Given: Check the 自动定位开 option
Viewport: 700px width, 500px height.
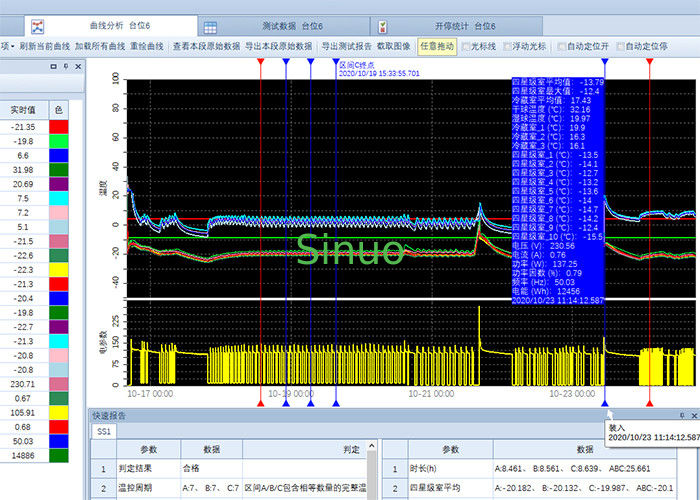Looking at the screenshot, I should coord(561,46).
